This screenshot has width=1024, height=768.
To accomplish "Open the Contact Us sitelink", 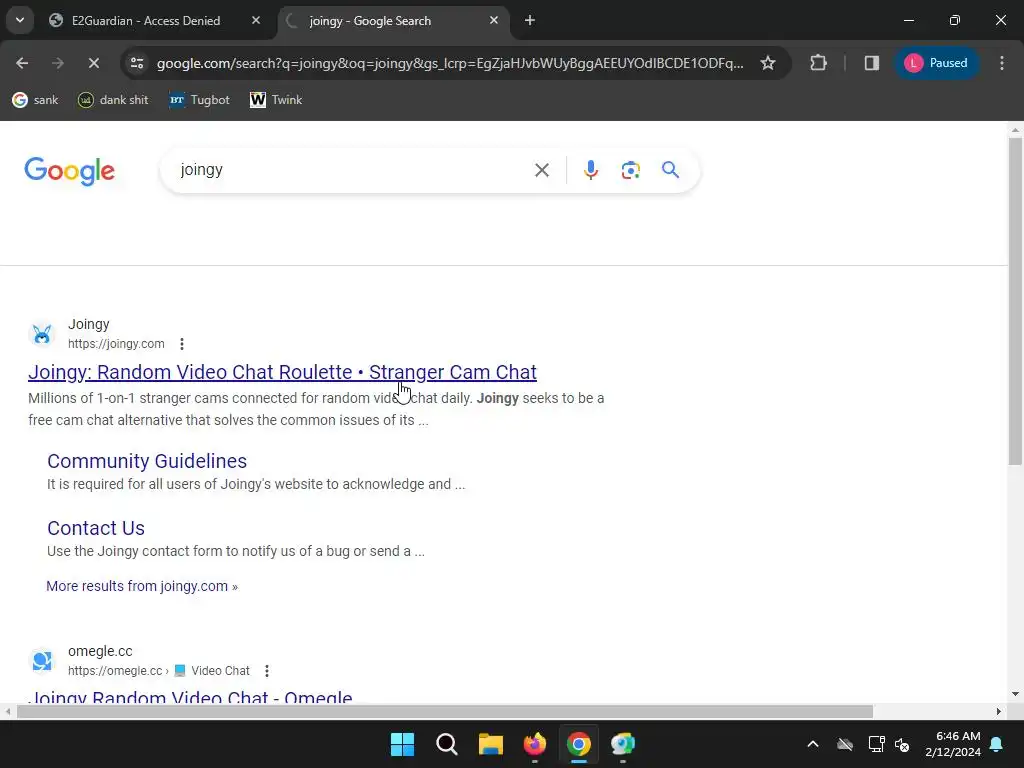I will point(96,528).
